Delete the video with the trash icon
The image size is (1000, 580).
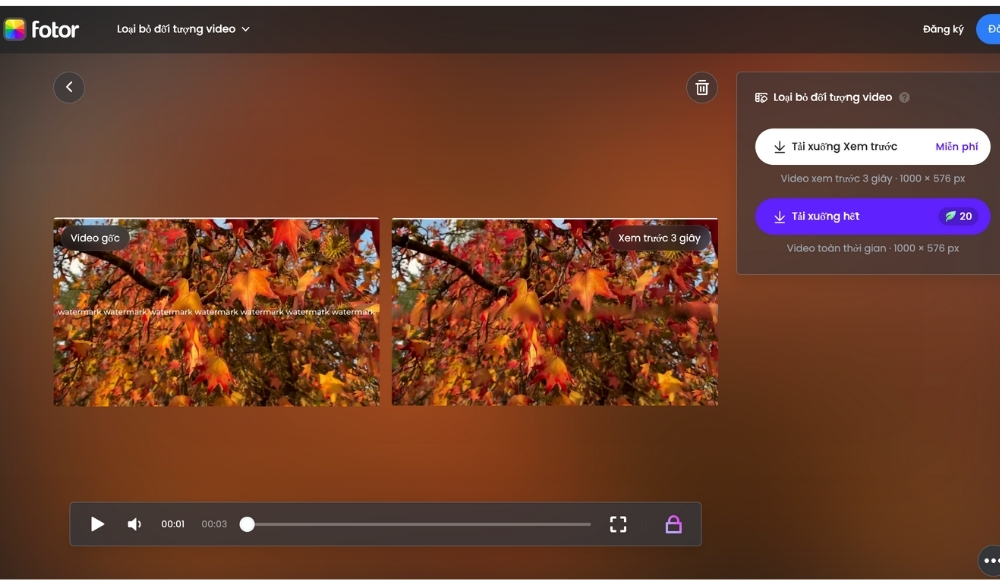coord(702,87)
